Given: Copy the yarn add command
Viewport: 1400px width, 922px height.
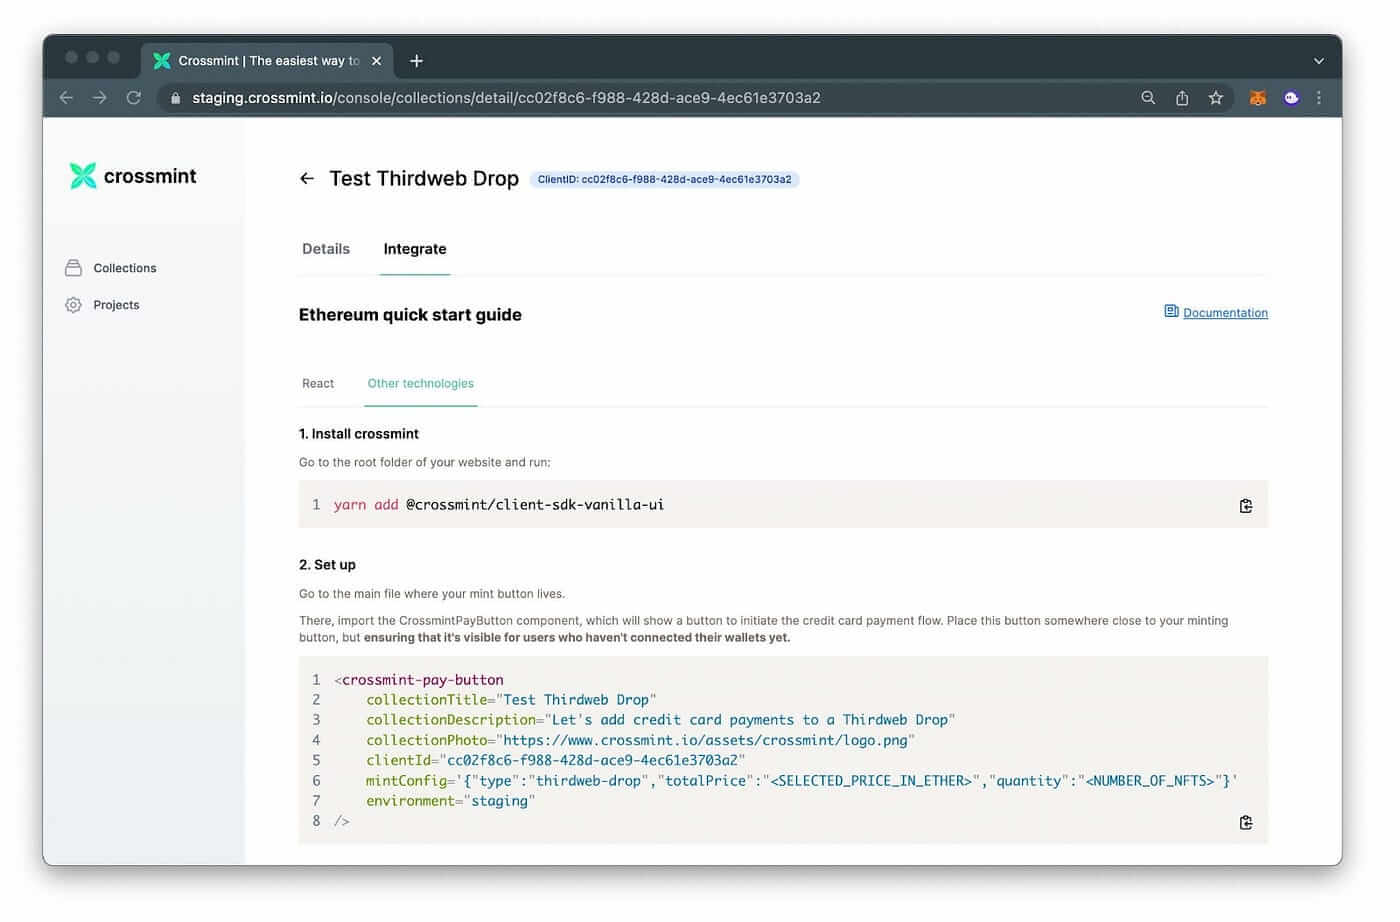Looking at the screenshot, I should coord(1246,506).
